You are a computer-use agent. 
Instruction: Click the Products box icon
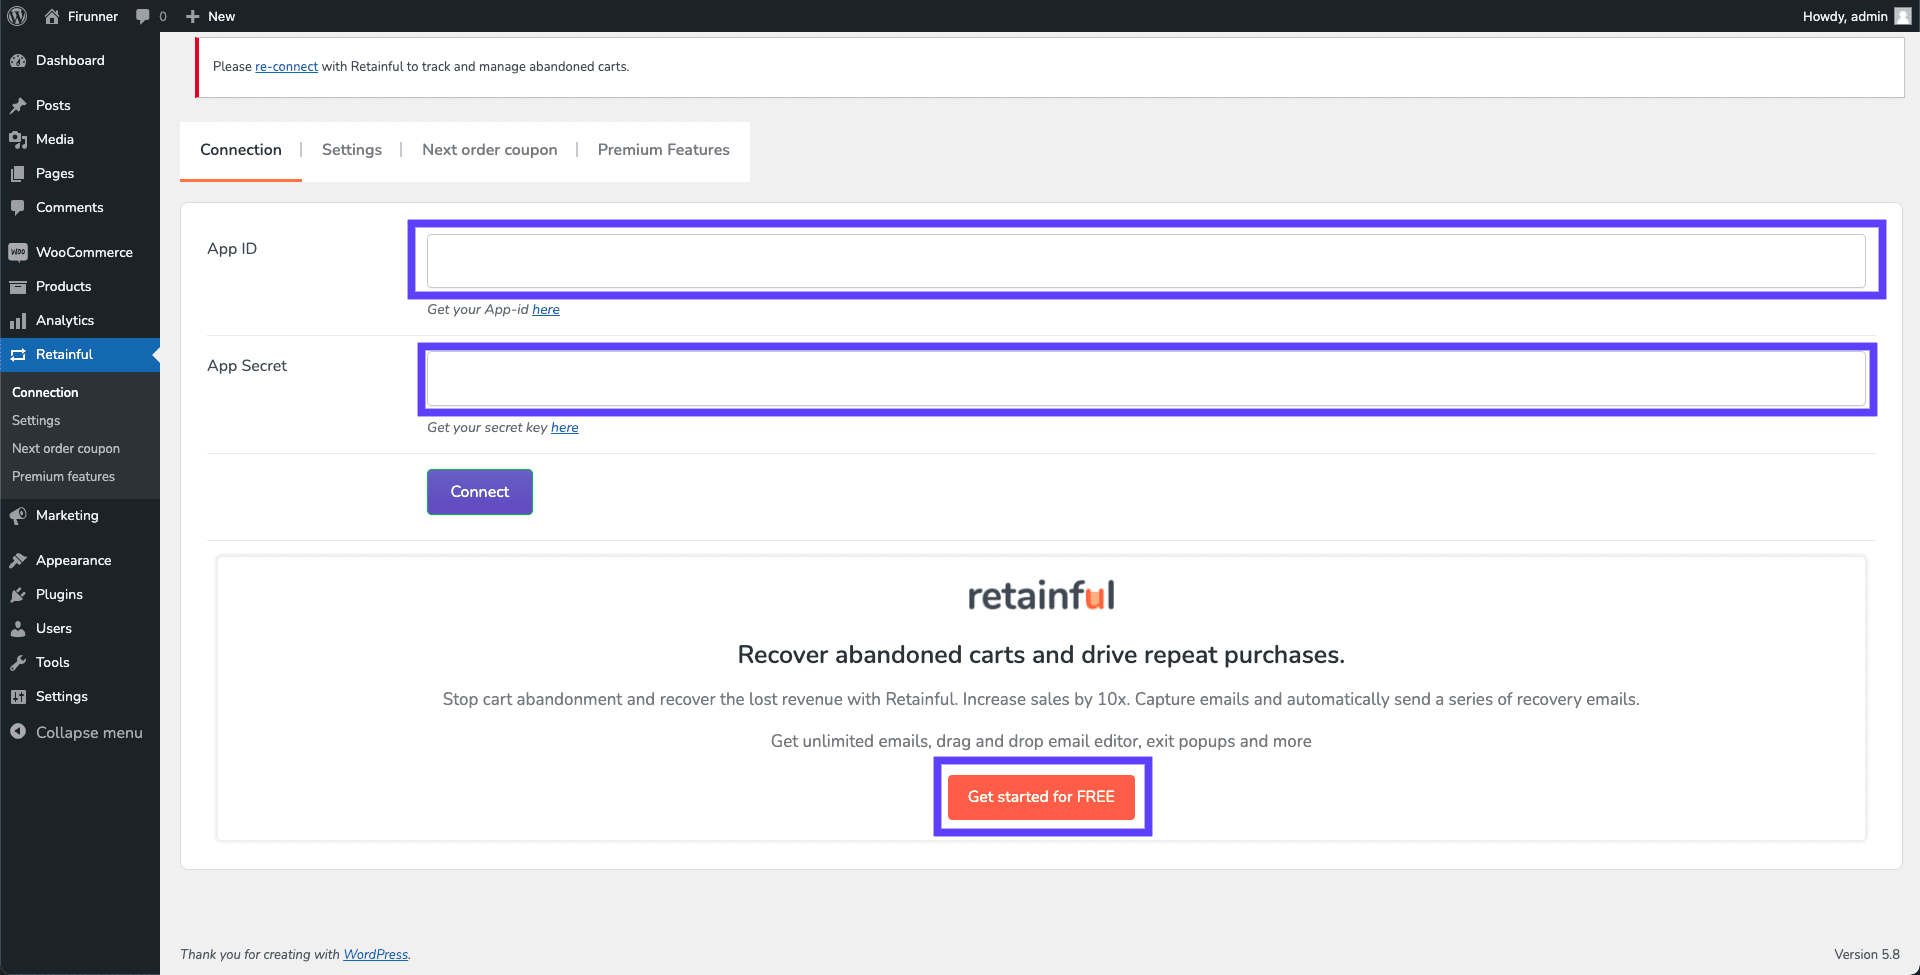click(18, 287)
